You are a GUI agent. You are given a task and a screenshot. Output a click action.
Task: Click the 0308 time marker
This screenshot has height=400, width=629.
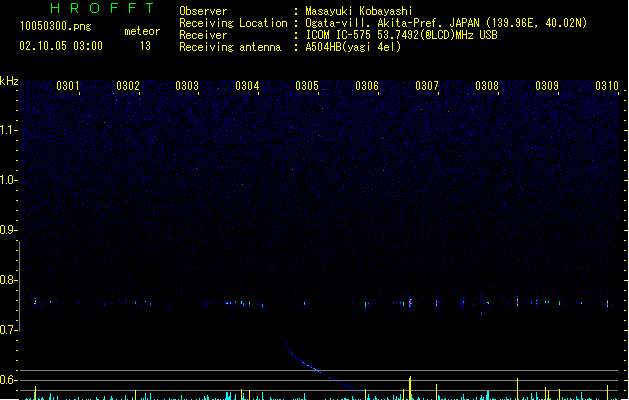(487, 86)
